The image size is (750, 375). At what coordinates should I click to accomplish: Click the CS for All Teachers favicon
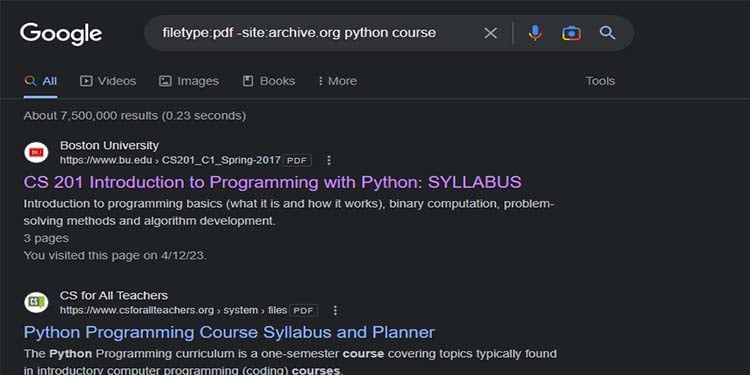click(36, 303)
